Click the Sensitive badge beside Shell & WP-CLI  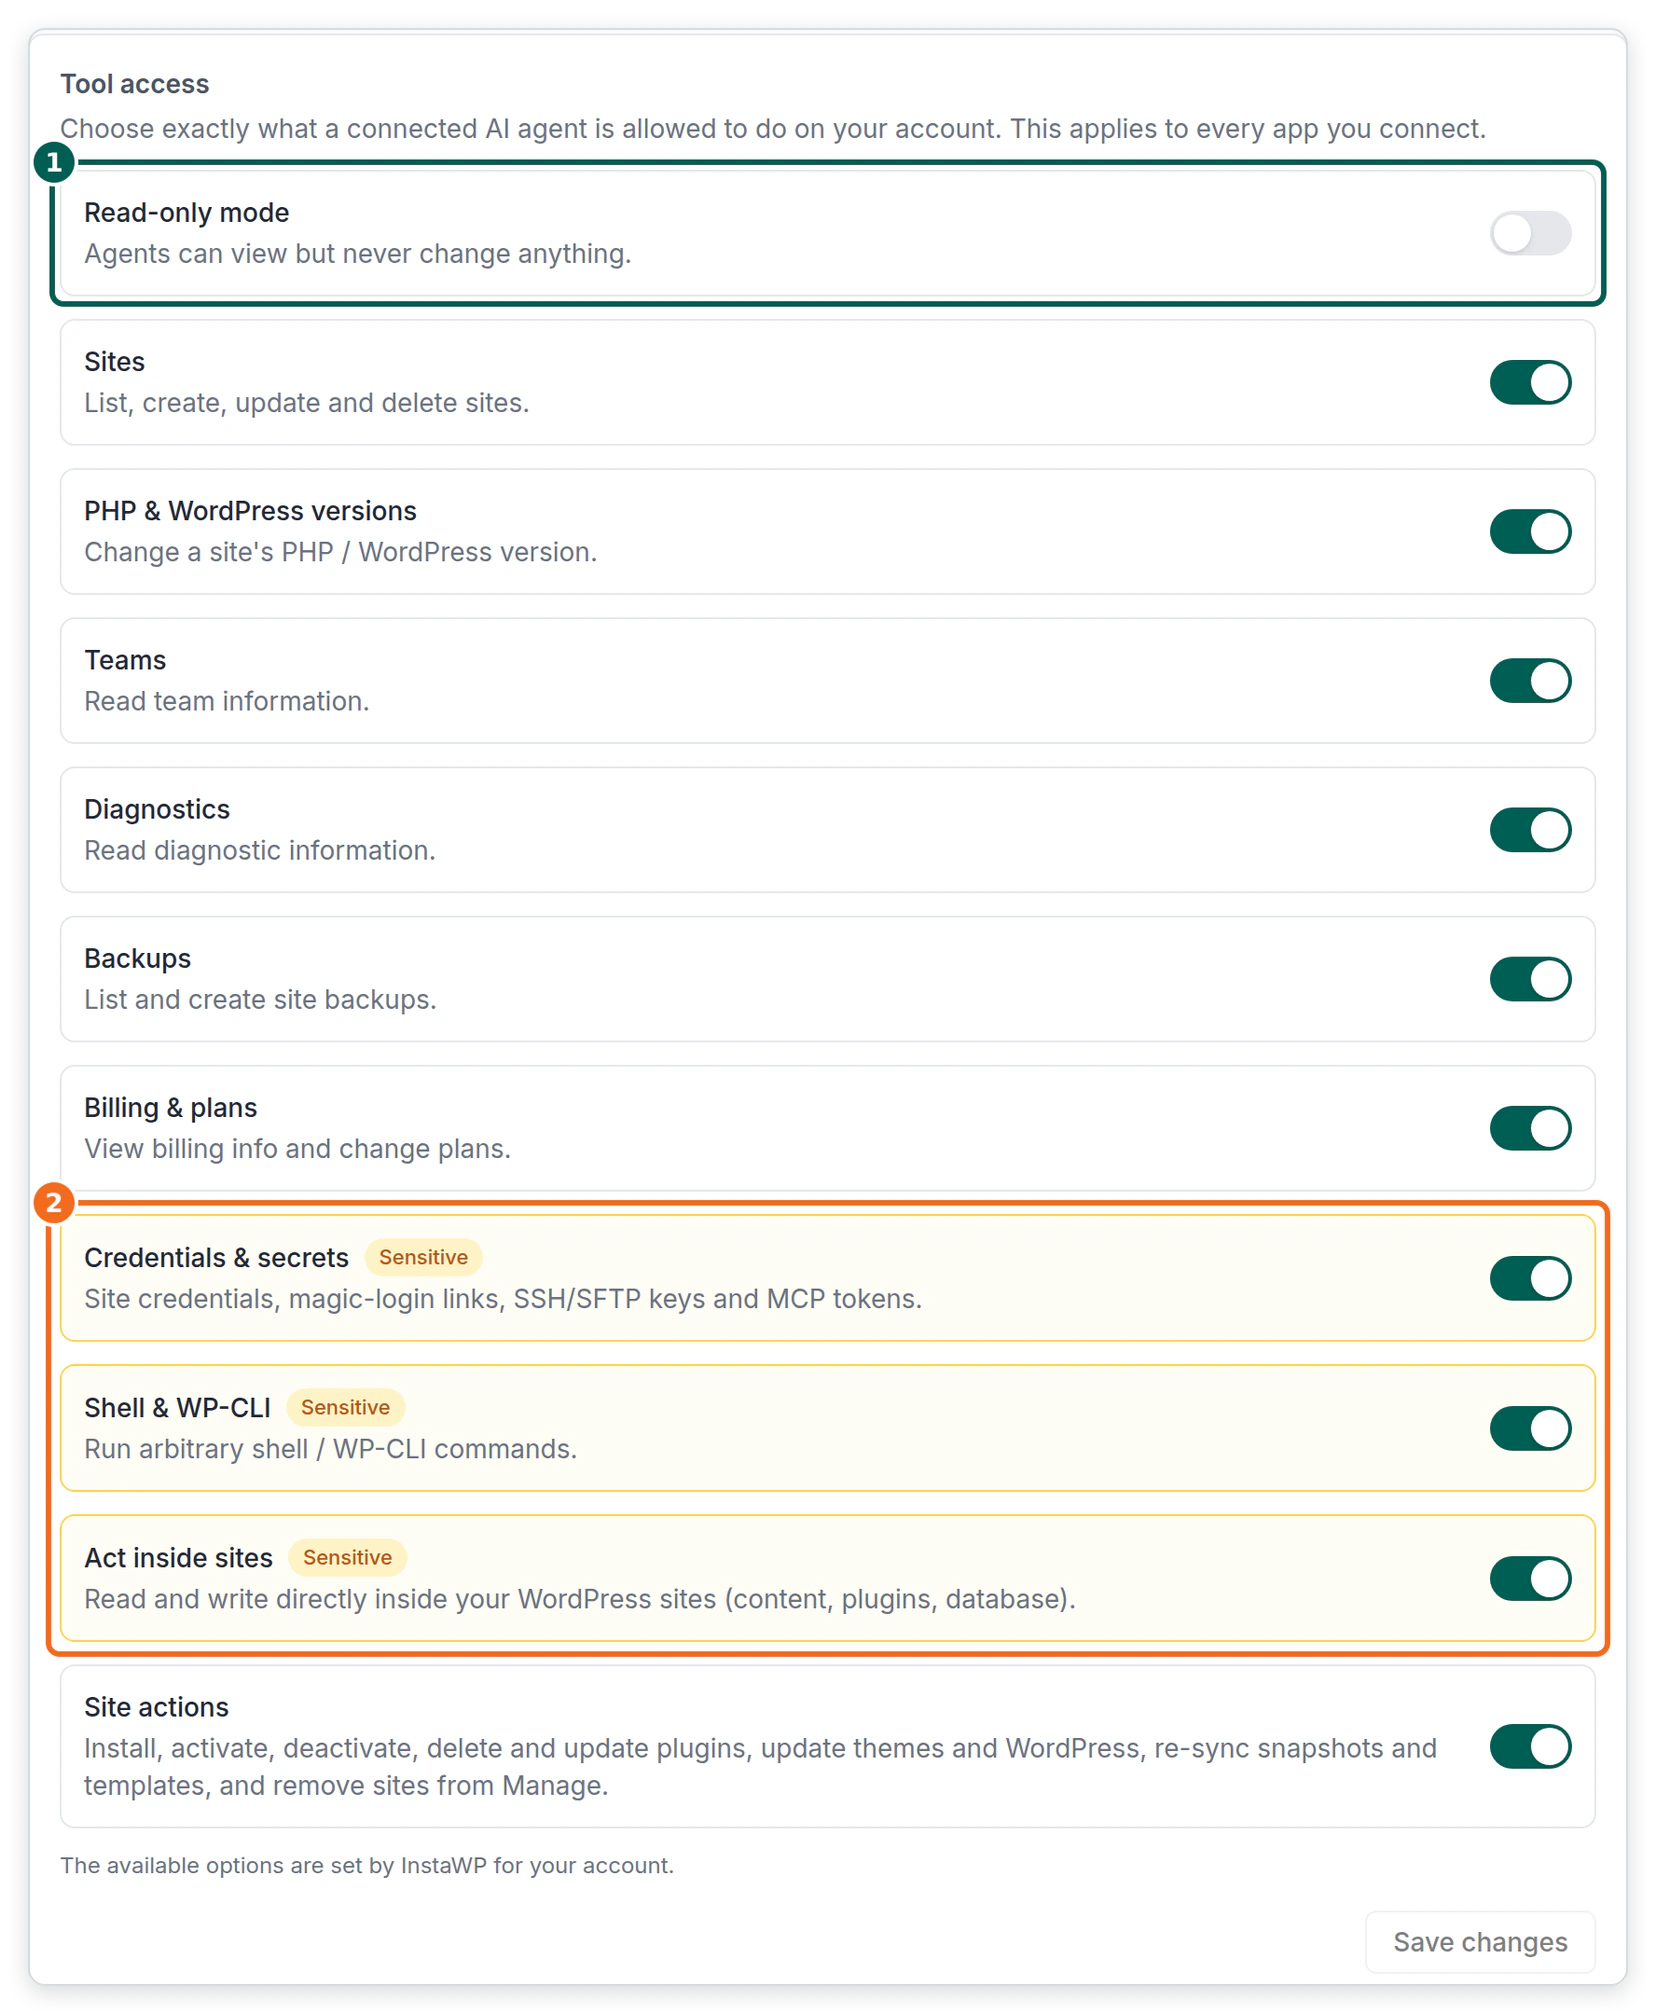pyautogui.click(x=345, y=1407)
